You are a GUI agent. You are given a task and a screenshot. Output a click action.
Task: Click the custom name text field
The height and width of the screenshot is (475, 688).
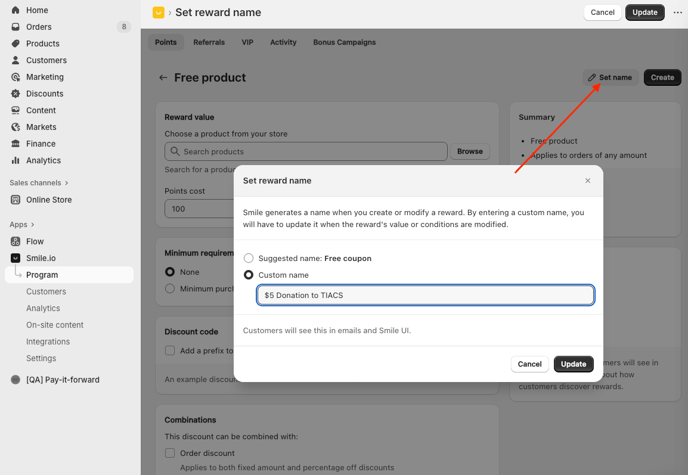pyautogui.click(x=425, y=295)
